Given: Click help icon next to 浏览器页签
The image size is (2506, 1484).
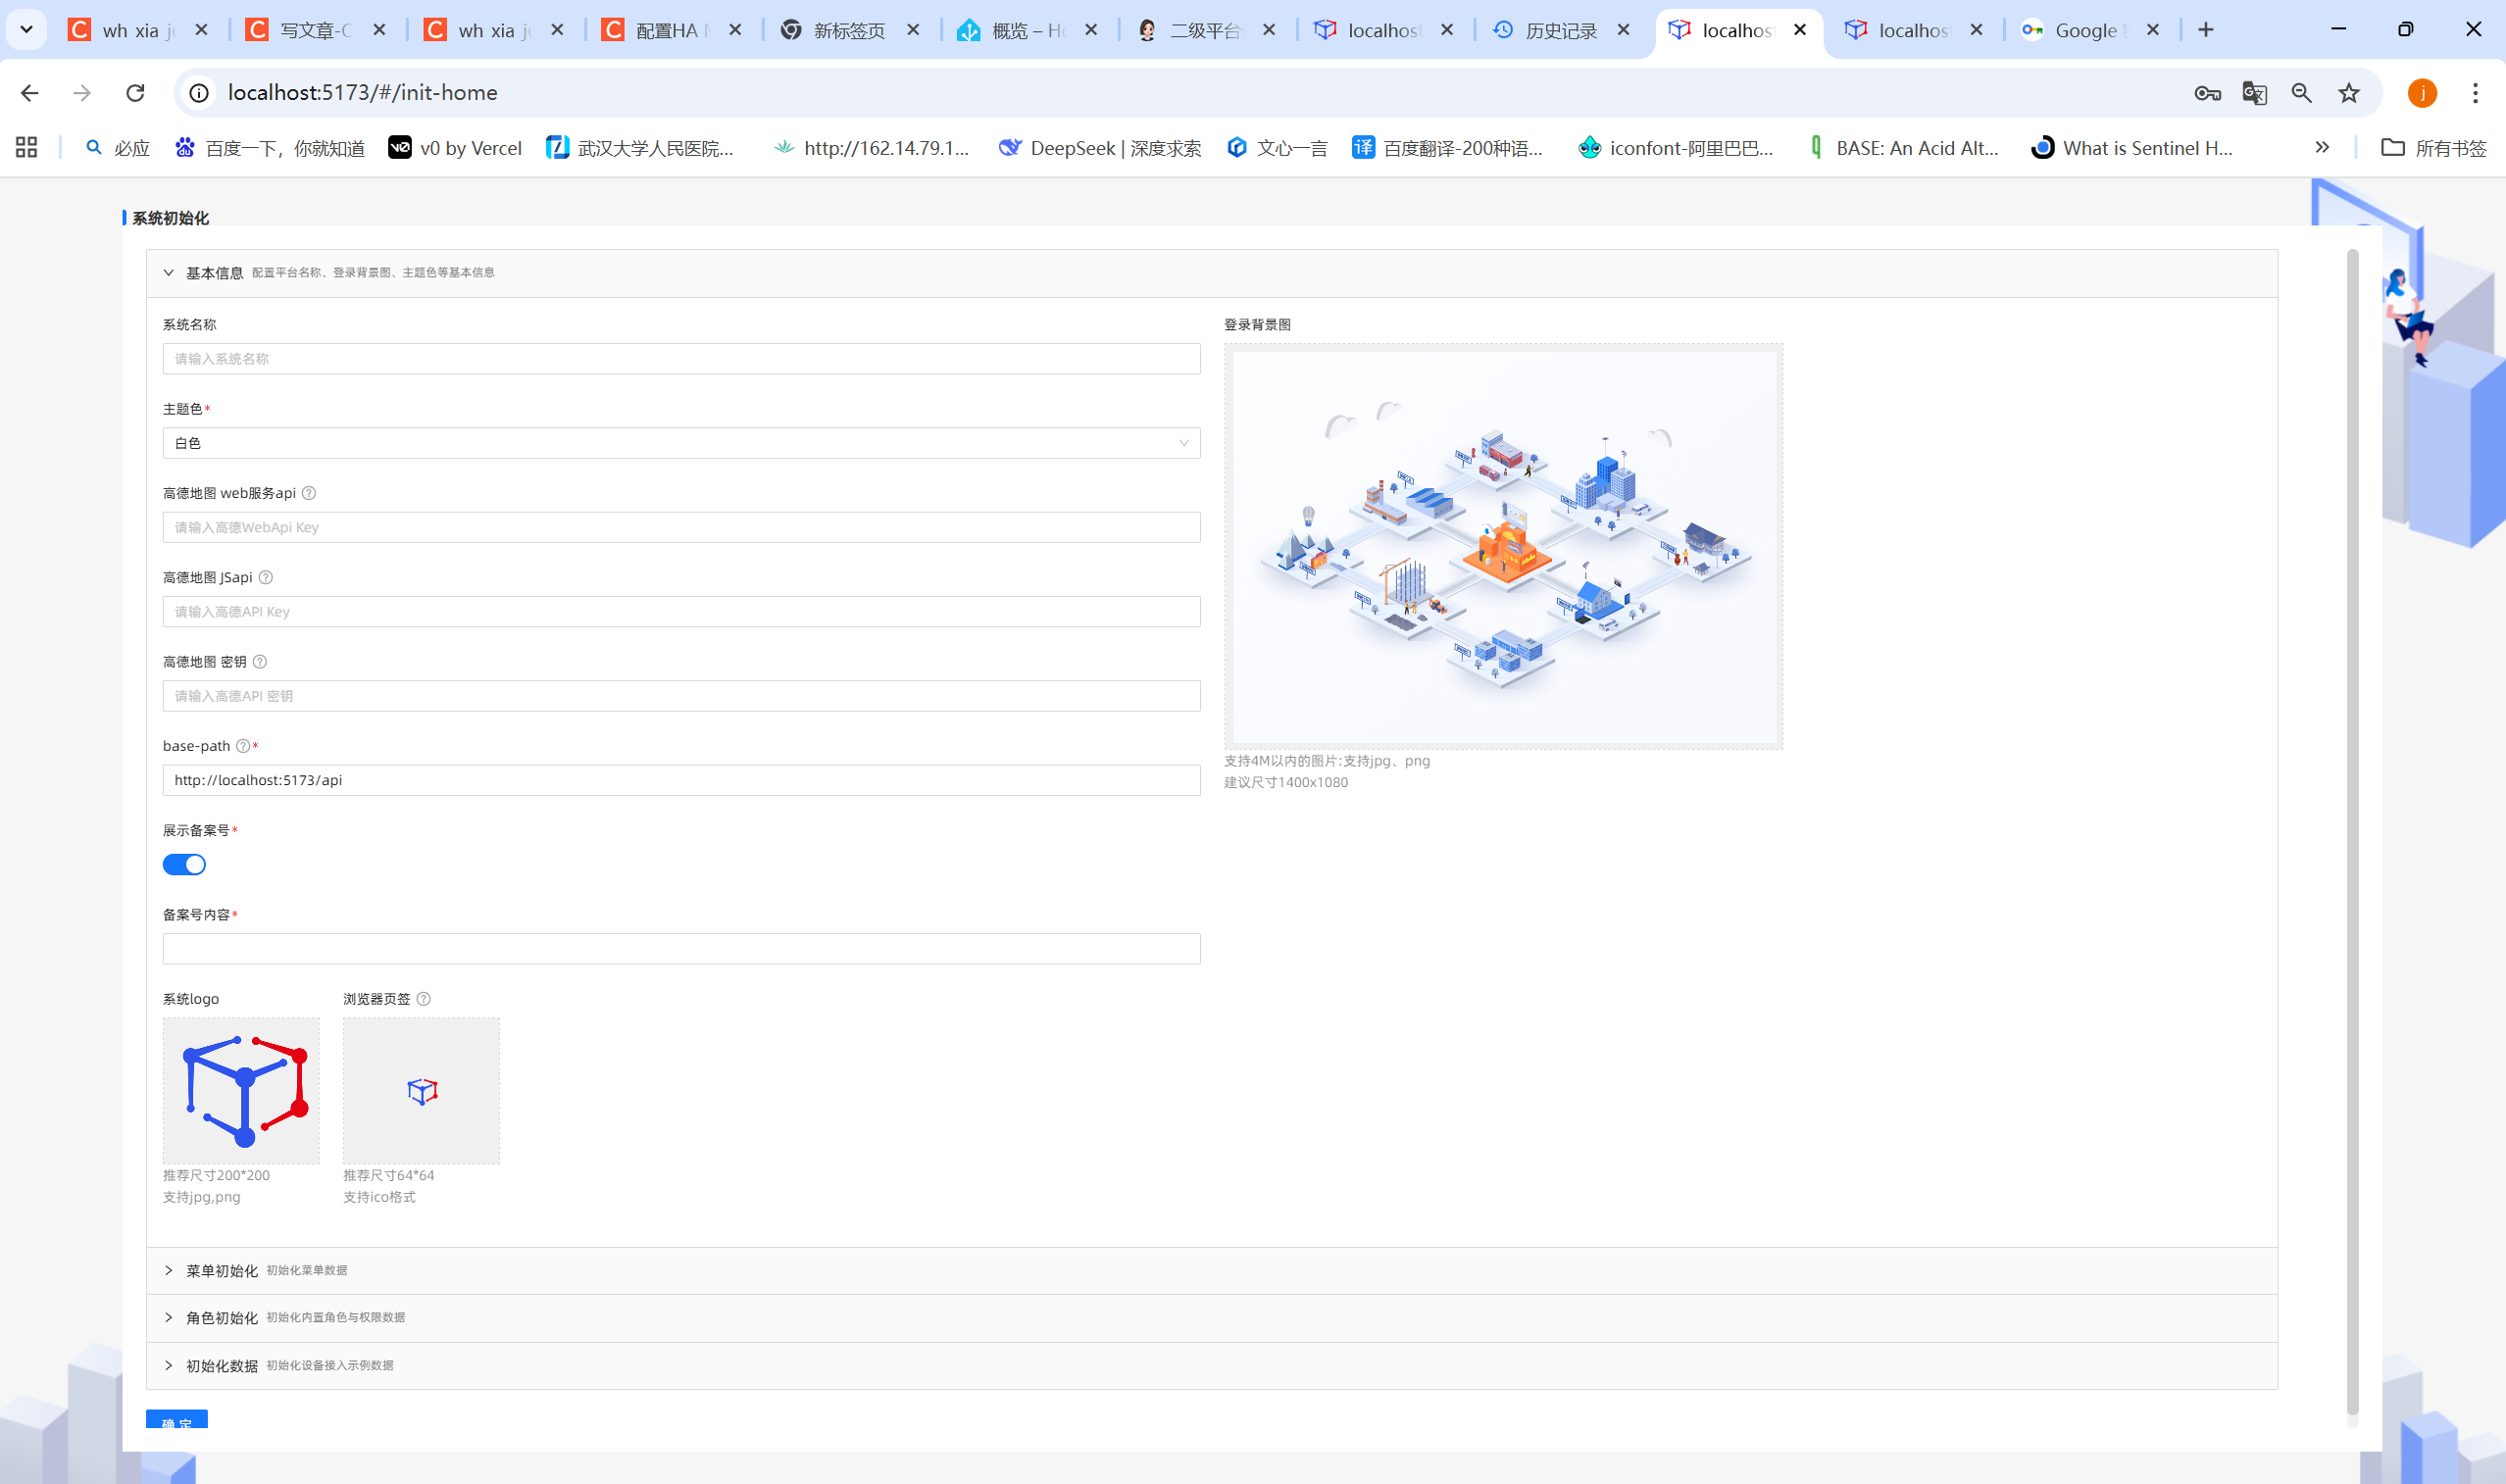Looking at the screenshot, I should pyautogui.click(x=424, y=999).
